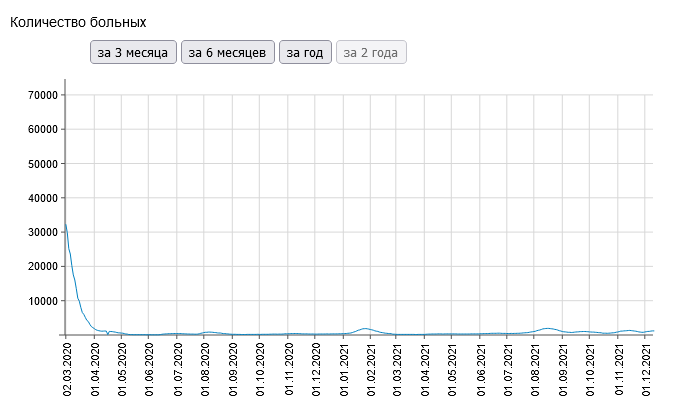Click the 10000 value on vertical axis

click(x=43, y=301)
